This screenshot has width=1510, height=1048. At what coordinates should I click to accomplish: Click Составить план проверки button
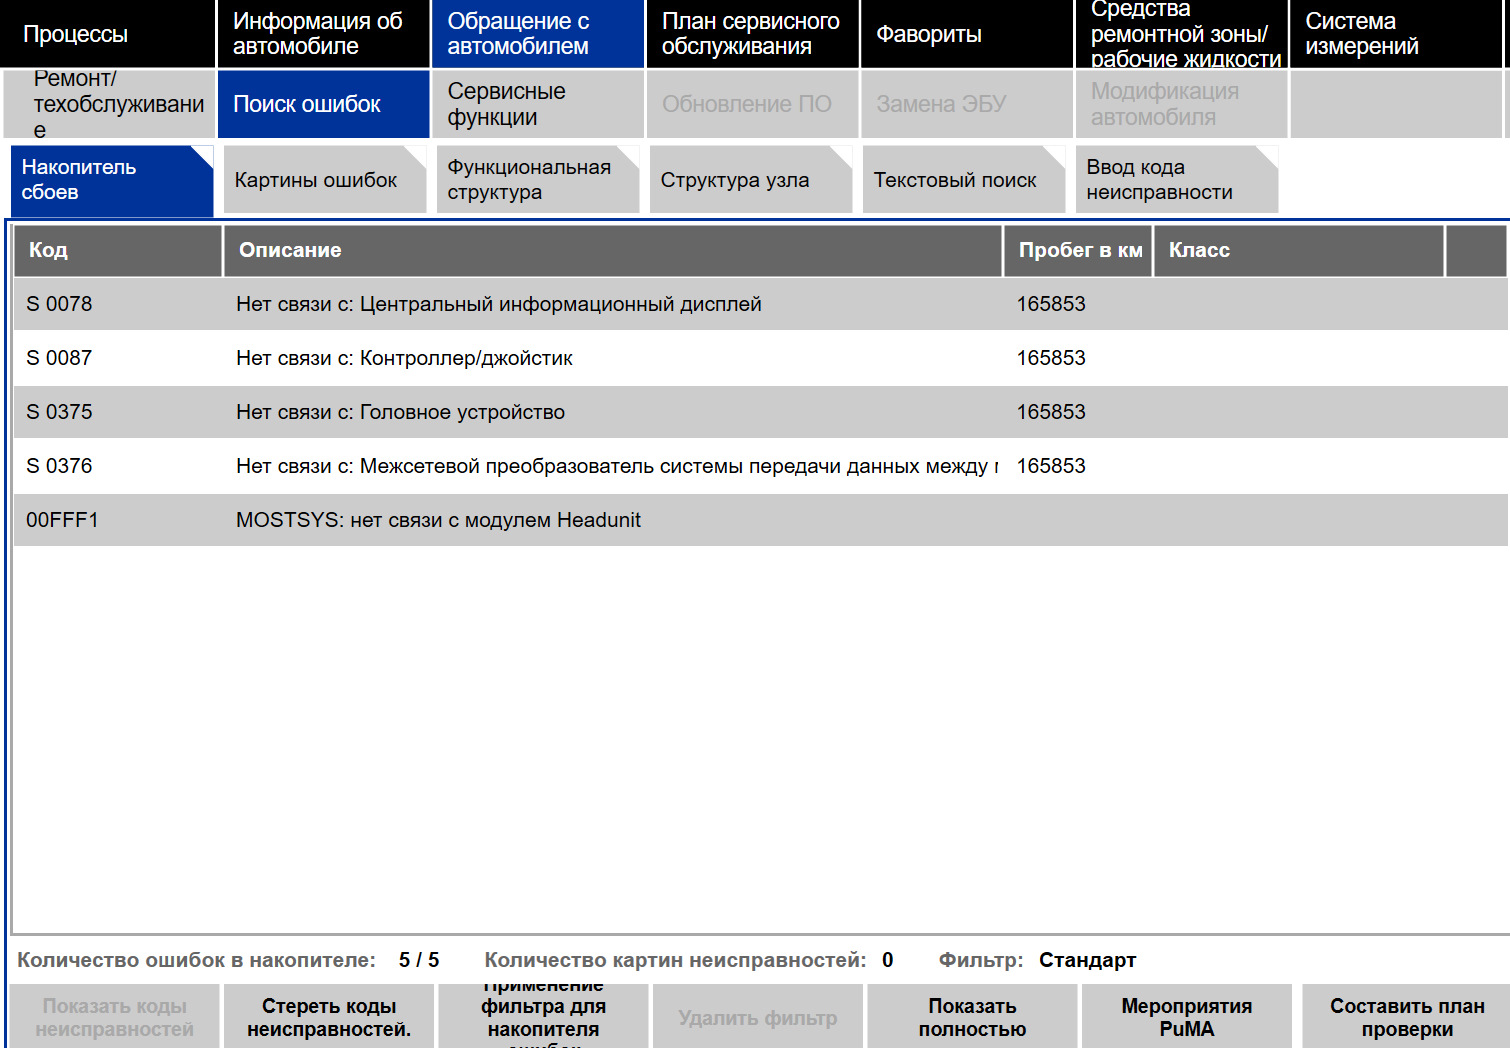tap(1406, 1017)
